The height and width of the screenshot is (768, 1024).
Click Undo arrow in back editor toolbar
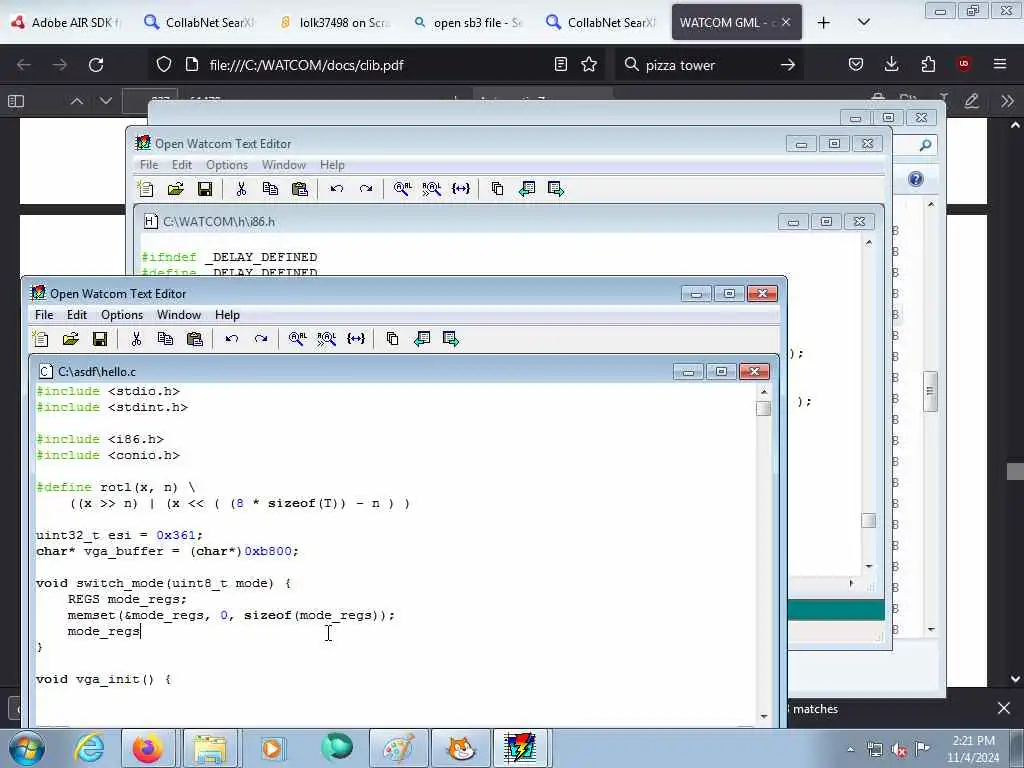336,189
